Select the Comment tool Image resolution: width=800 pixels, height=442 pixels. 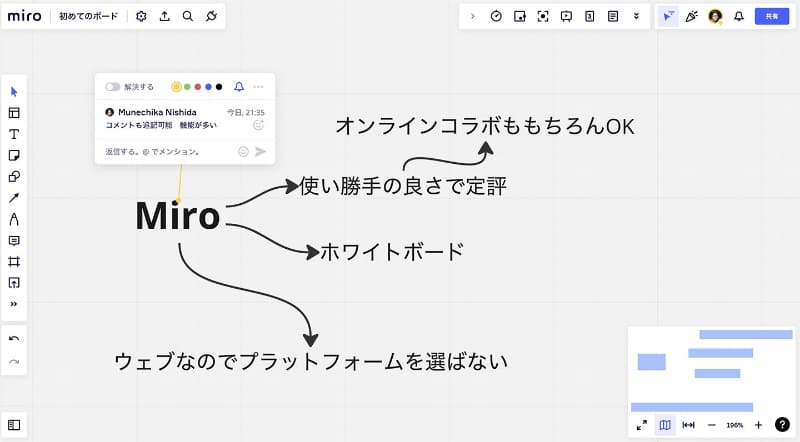click(14, 240)
